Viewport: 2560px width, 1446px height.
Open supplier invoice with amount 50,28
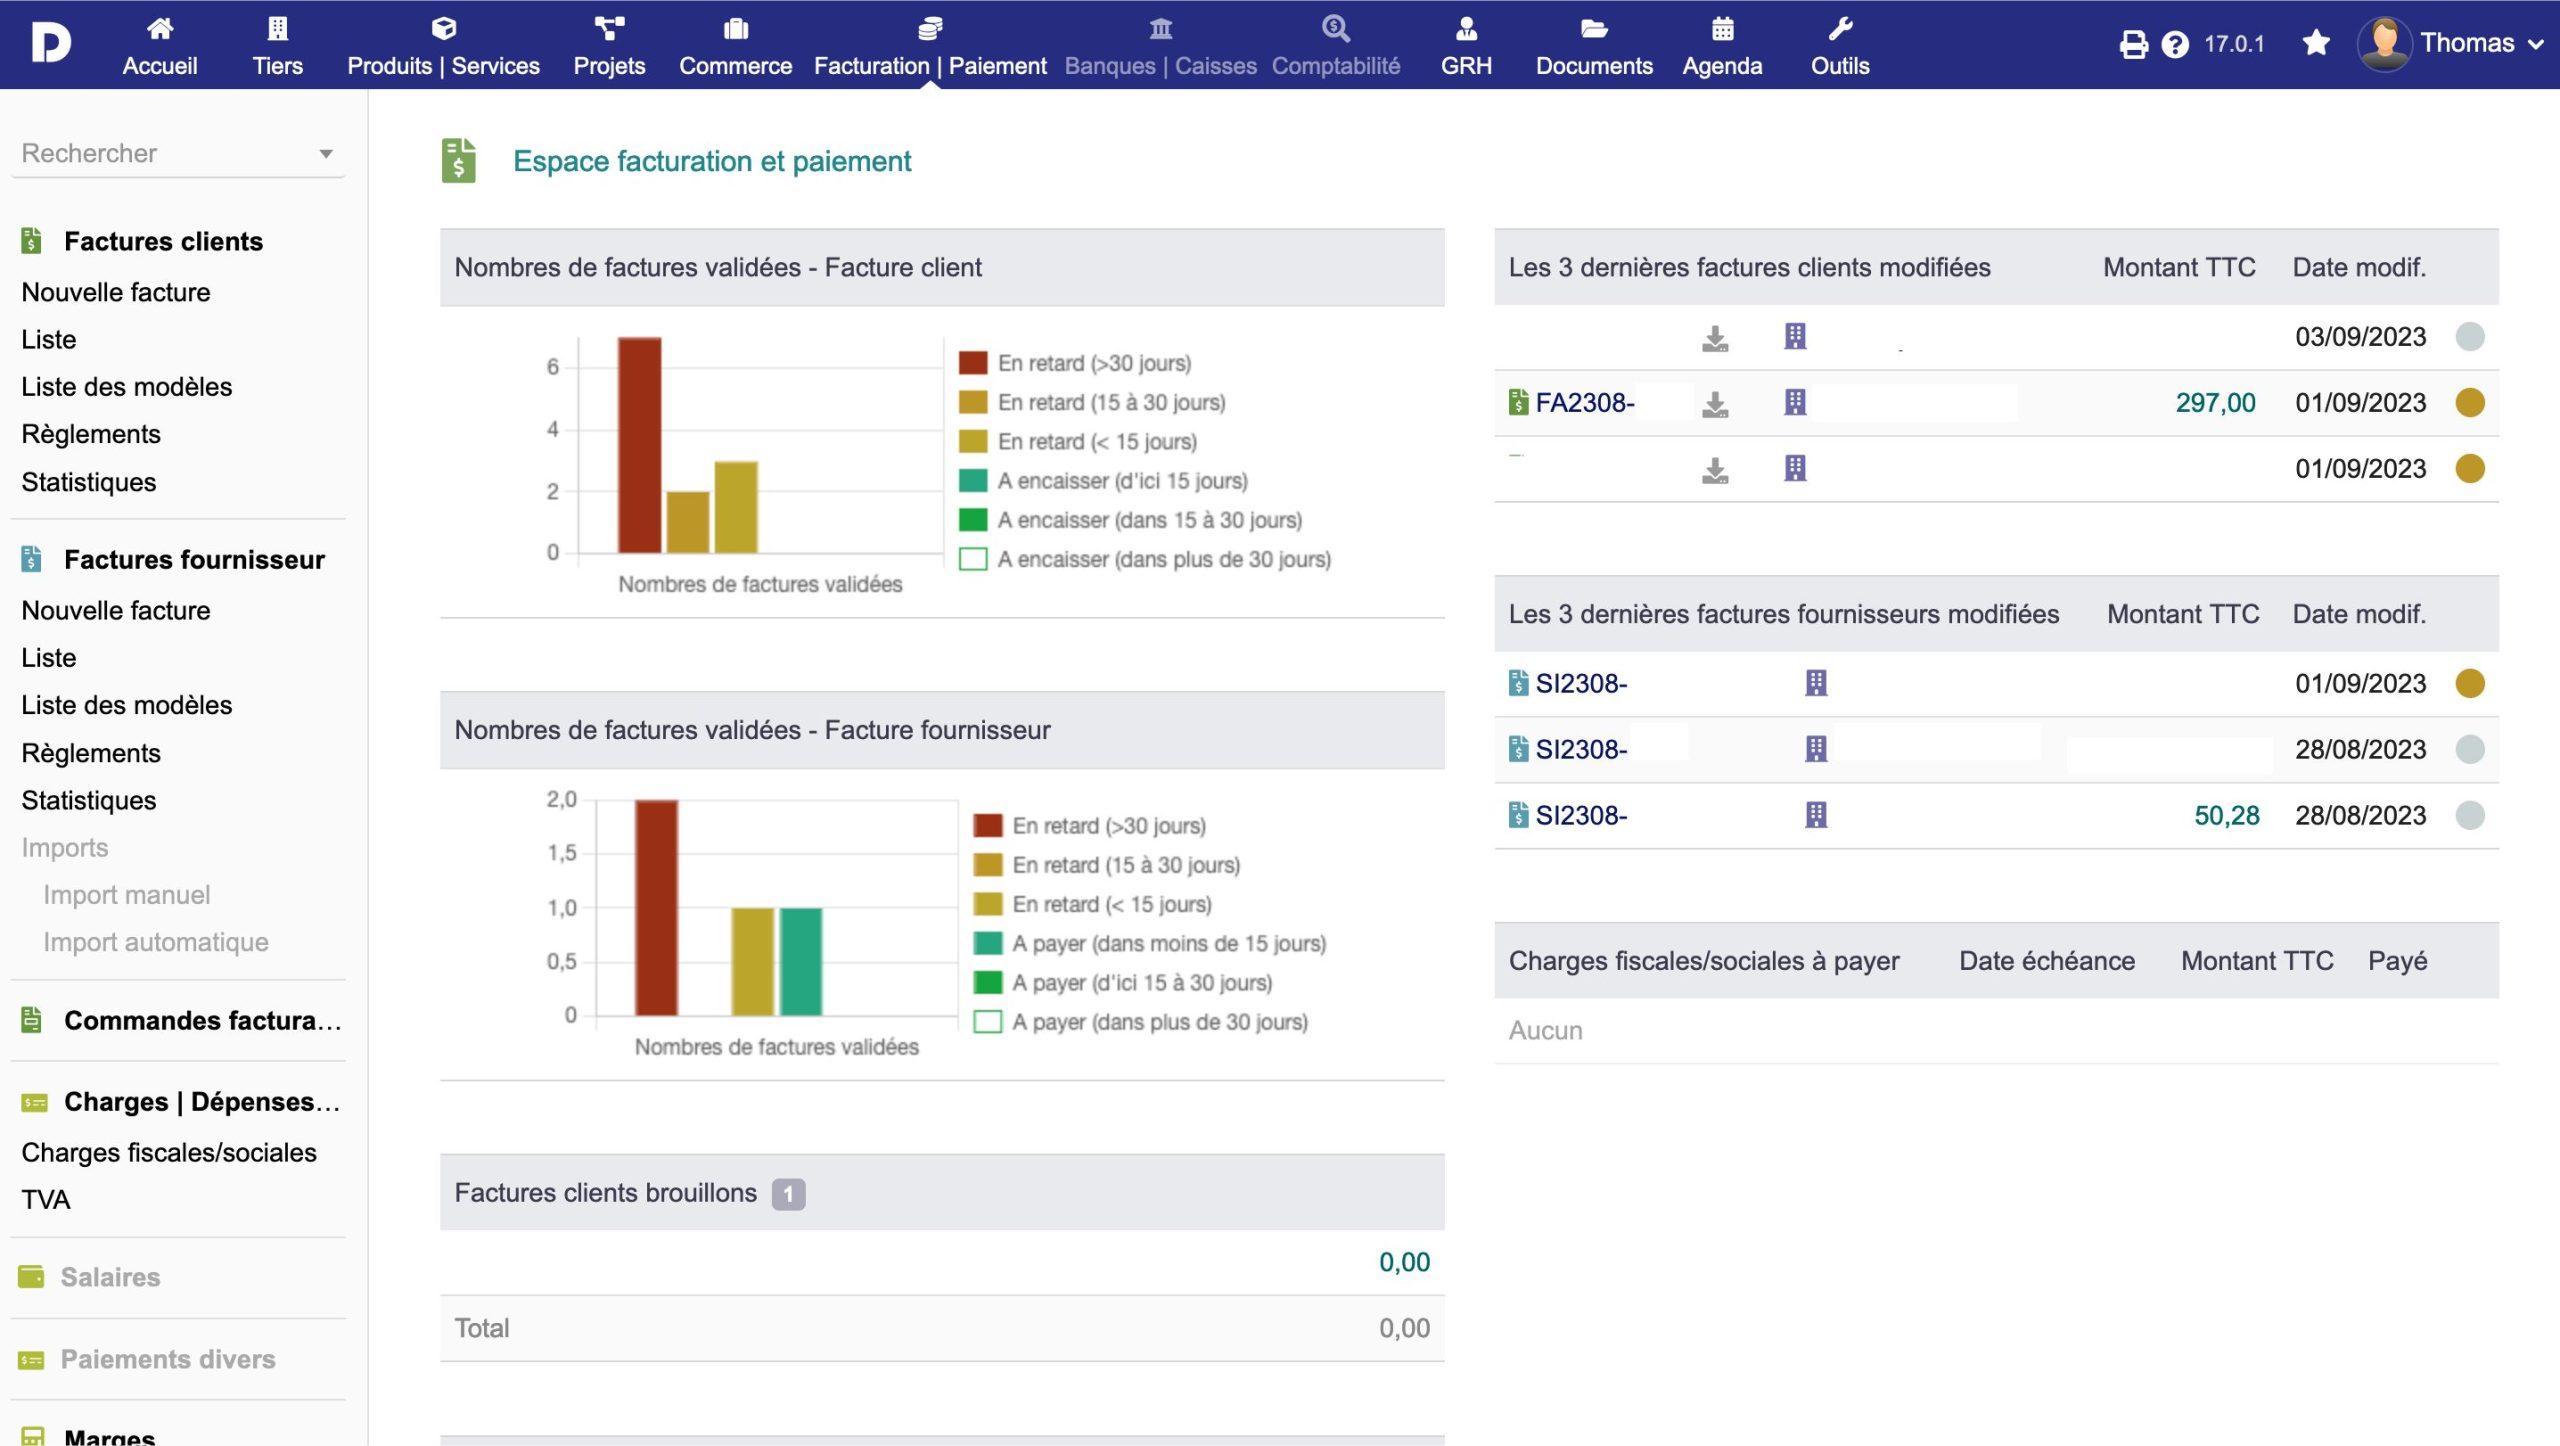pos(1580,816)
